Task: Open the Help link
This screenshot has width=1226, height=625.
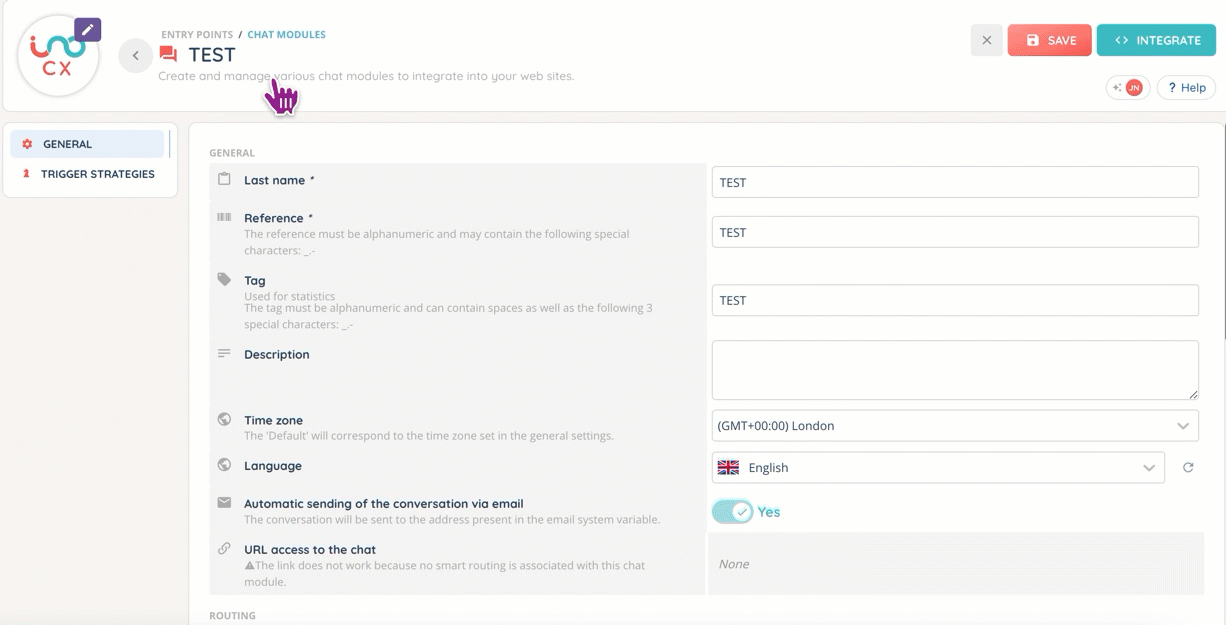Action: 1186,88
